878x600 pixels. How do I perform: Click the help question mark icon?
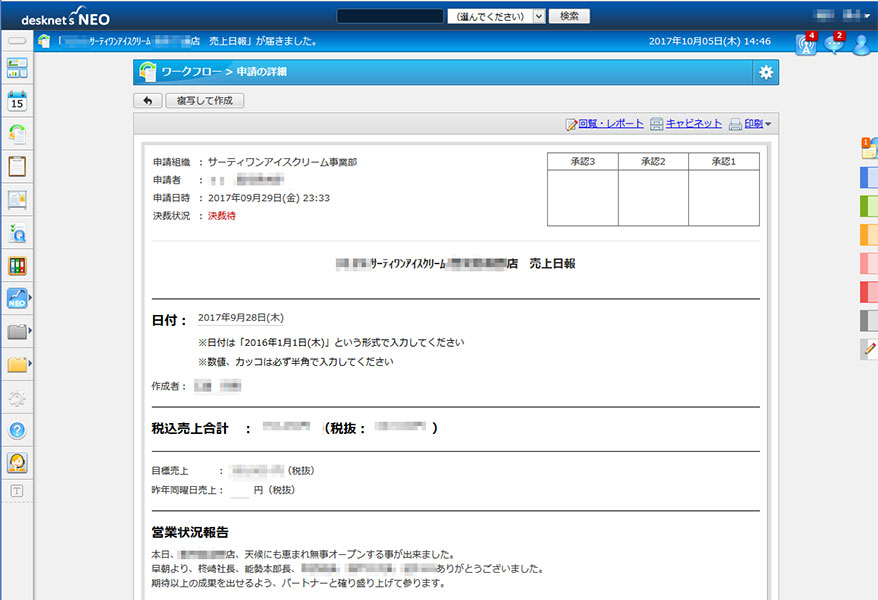[17, 430]
